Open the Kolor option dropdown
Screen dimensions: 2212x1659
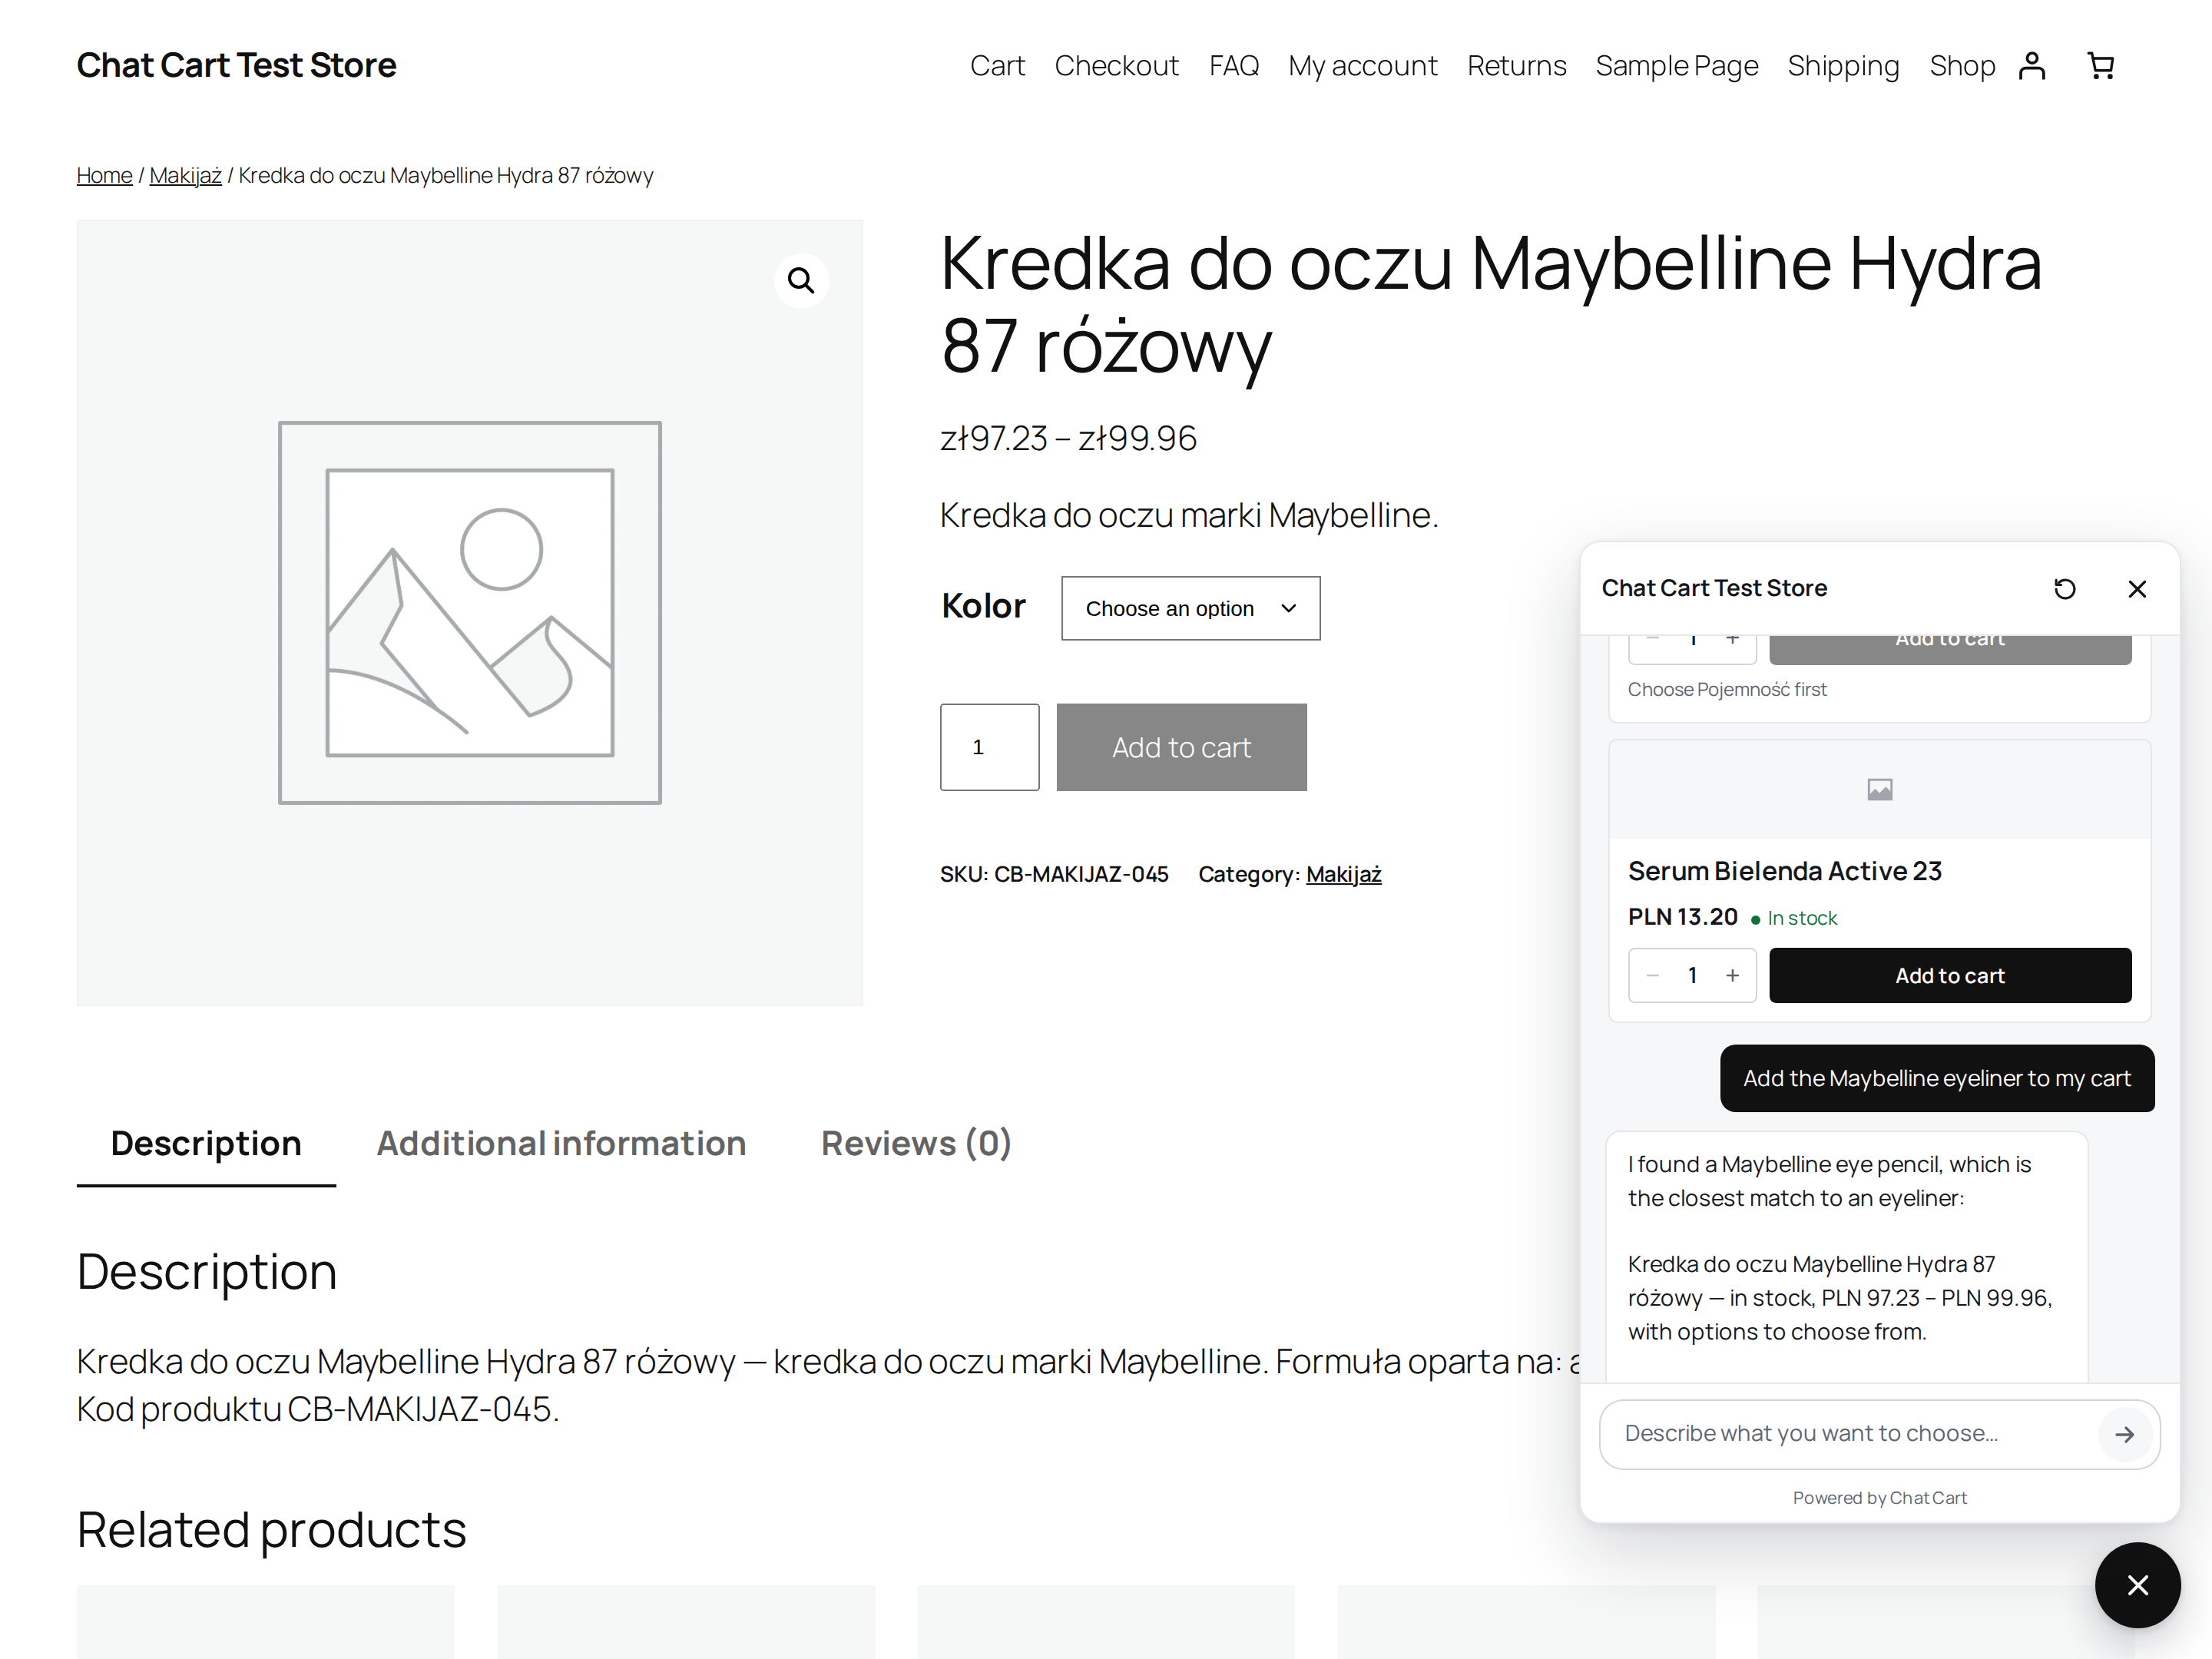(x=1190, y=608)
